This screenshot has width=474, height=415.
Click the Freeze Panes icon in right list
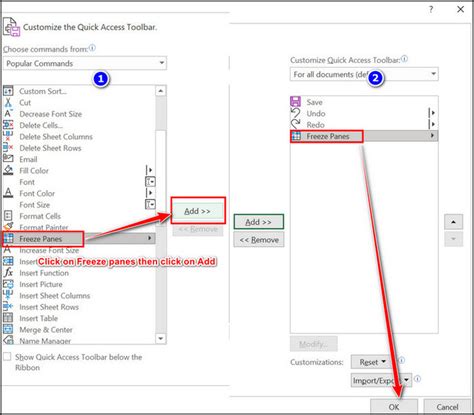296,136
